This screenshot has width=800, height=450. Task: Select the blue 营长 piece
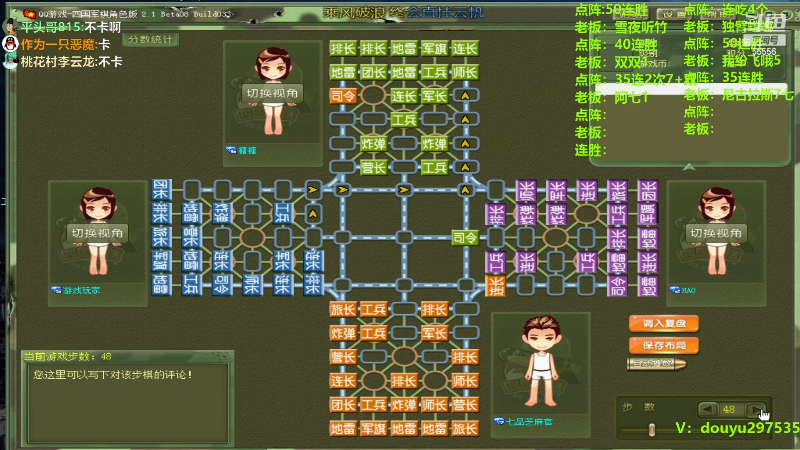[x=192, y=237]
